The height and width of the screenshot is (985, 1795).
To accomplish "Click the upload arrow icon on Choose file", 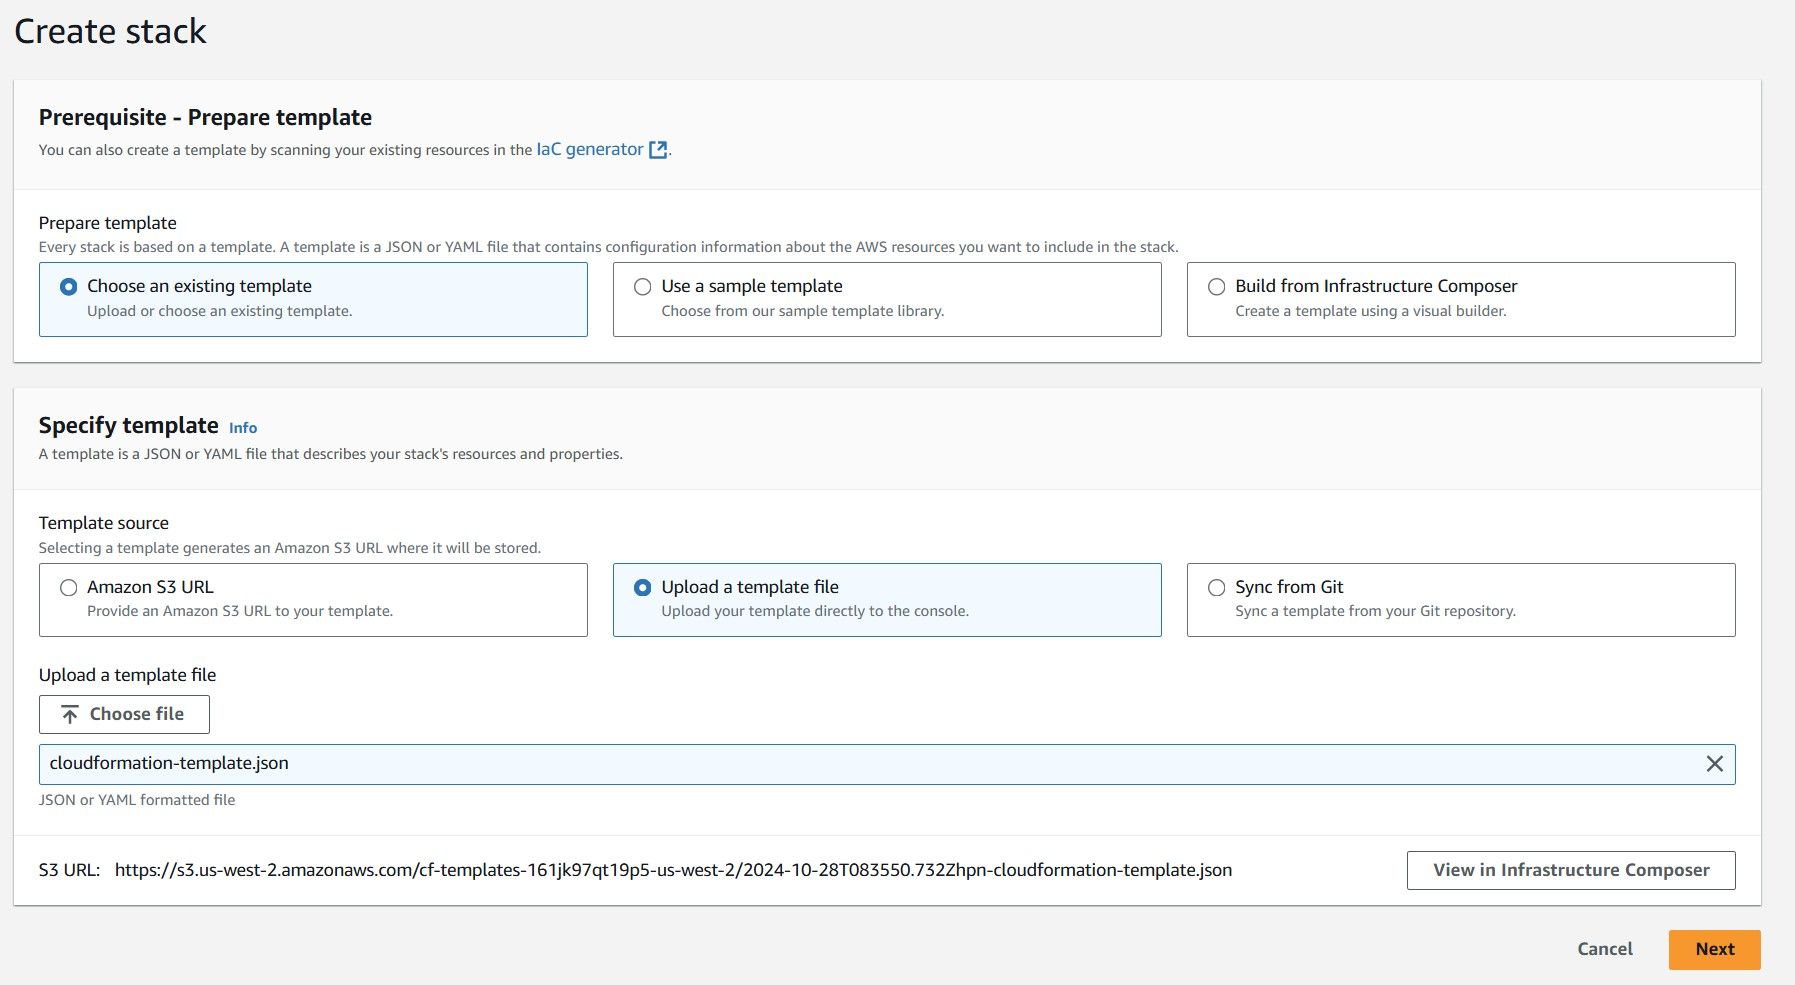I will pos(68,714).
